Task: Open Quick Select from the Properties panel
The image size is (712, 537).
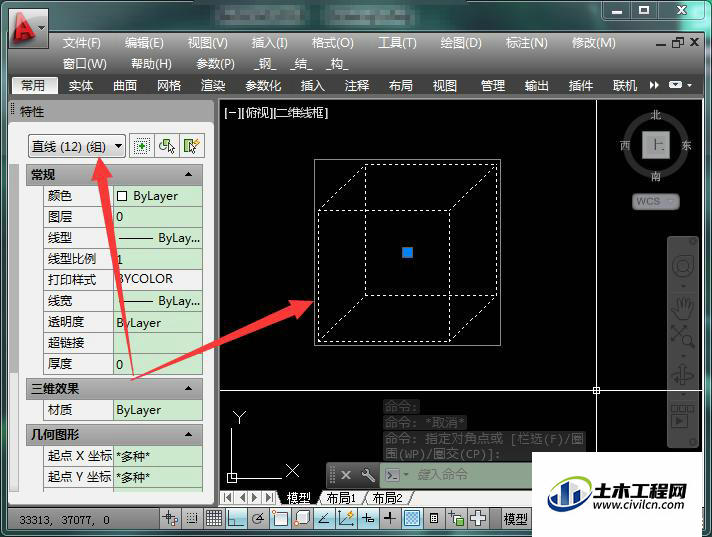Action: [192, 146]
